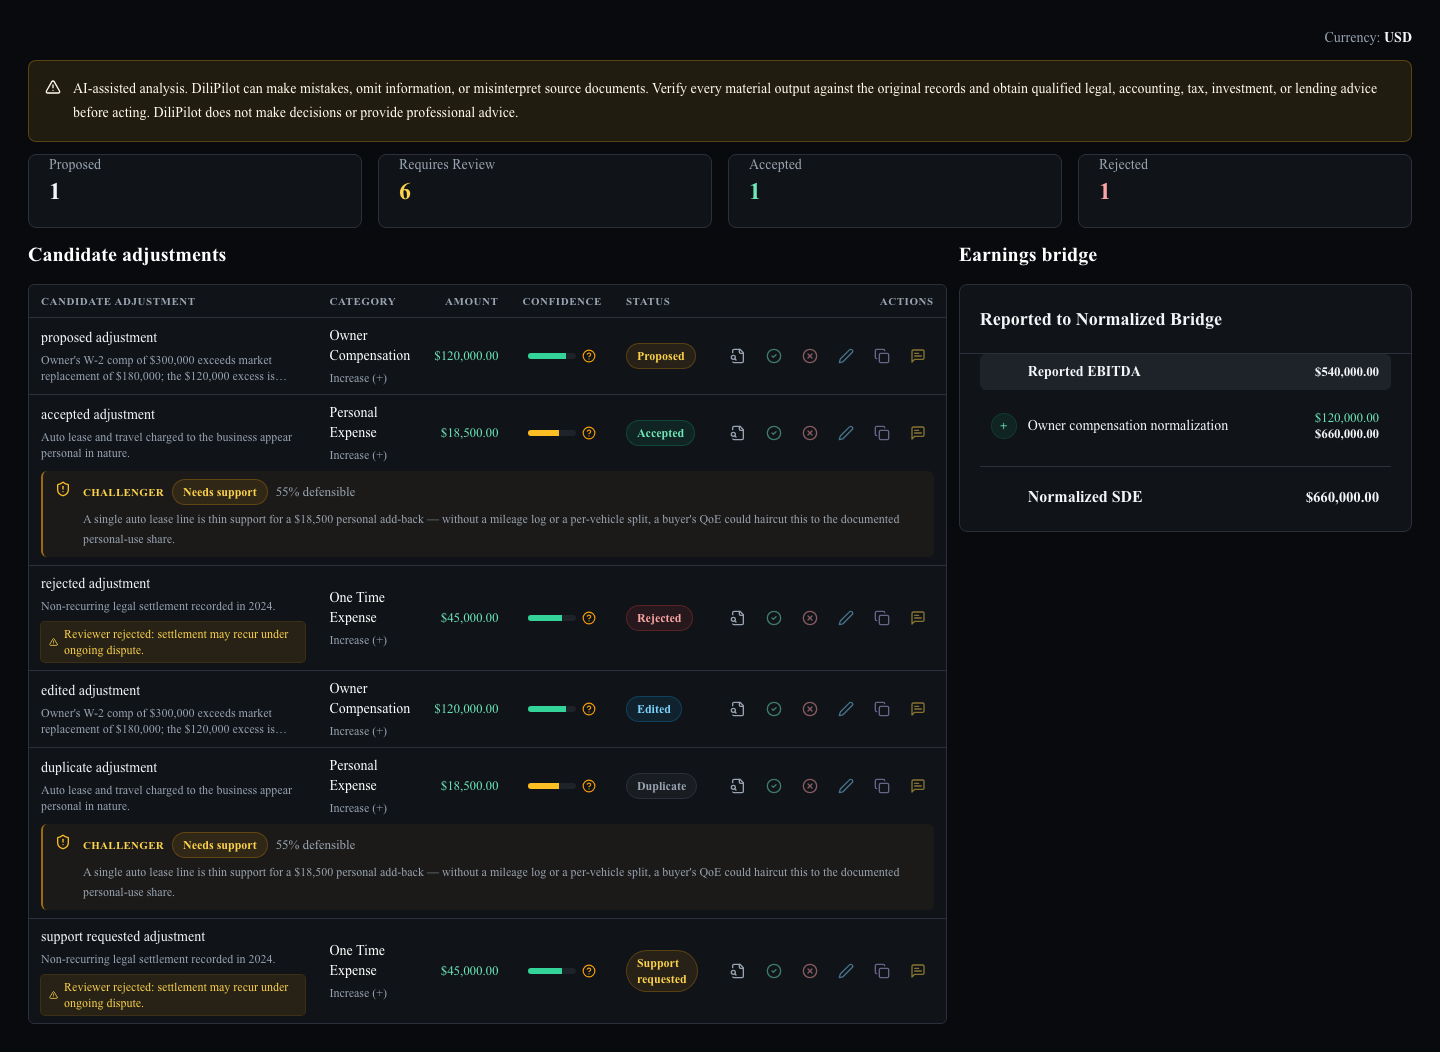This screenshot has width=1440, height=1052.
Task: Edit the accepted adjustment using pencil icon
Action: click(x=846, y=433)
